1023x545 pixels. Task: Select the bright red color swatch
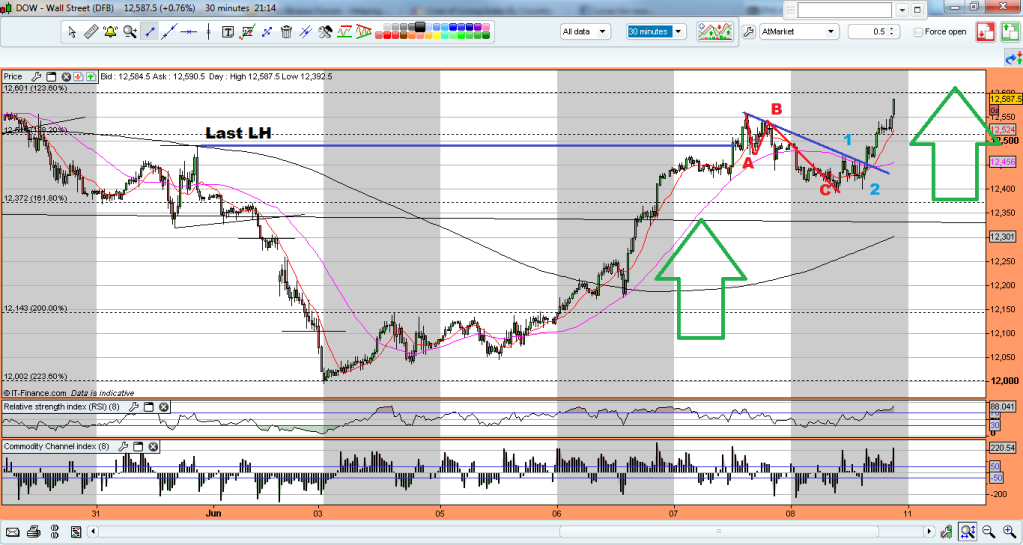pyautogui.click(x=387, y=35)
